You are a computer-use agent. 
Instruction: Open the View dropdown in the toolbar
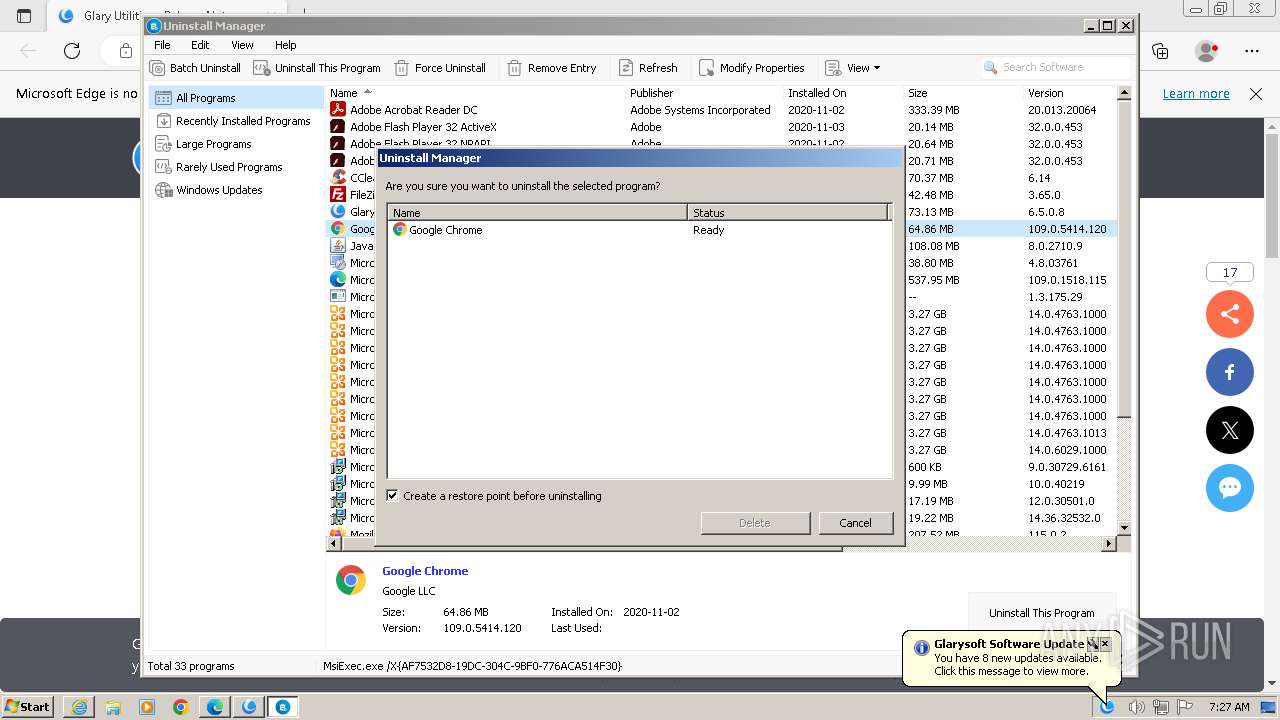[x=853, y=68]
